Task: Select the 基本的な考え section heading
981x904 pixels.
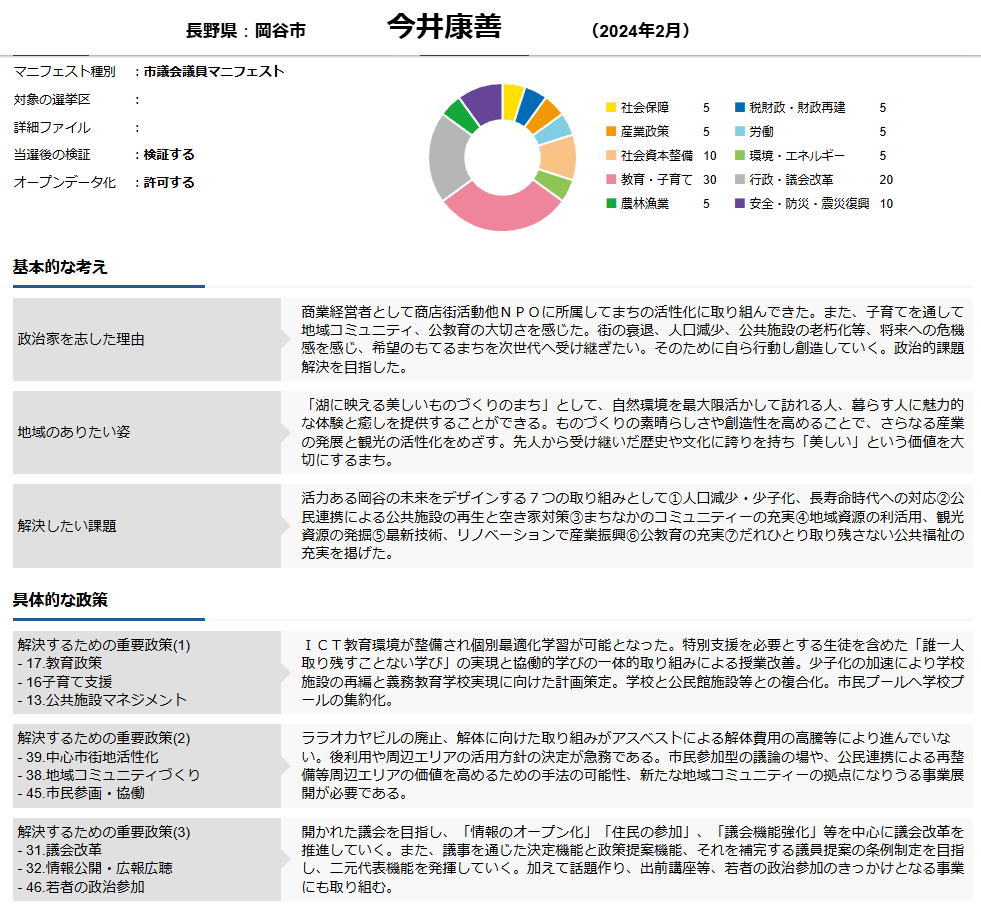Action: point(60,267)
